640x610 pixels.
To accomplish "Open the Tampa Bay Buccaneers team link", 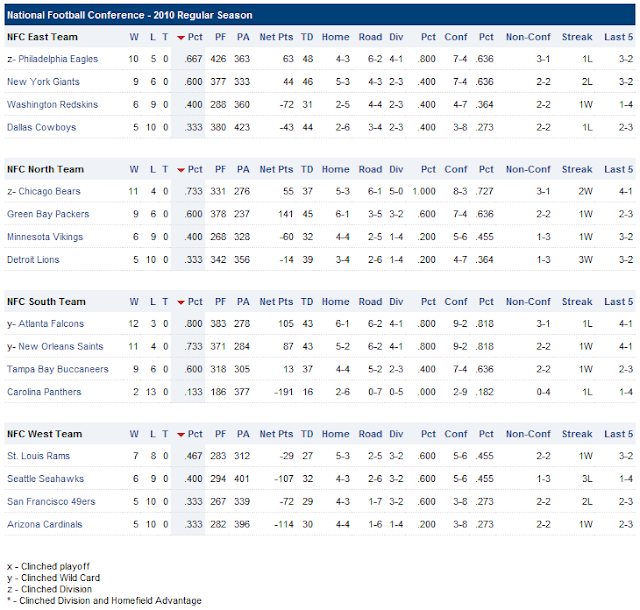I will 58,369.
